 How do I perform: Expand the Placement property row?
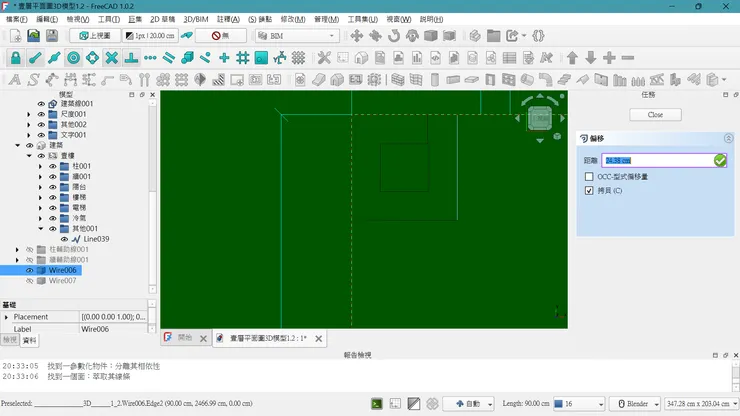[x=6, y=317]
